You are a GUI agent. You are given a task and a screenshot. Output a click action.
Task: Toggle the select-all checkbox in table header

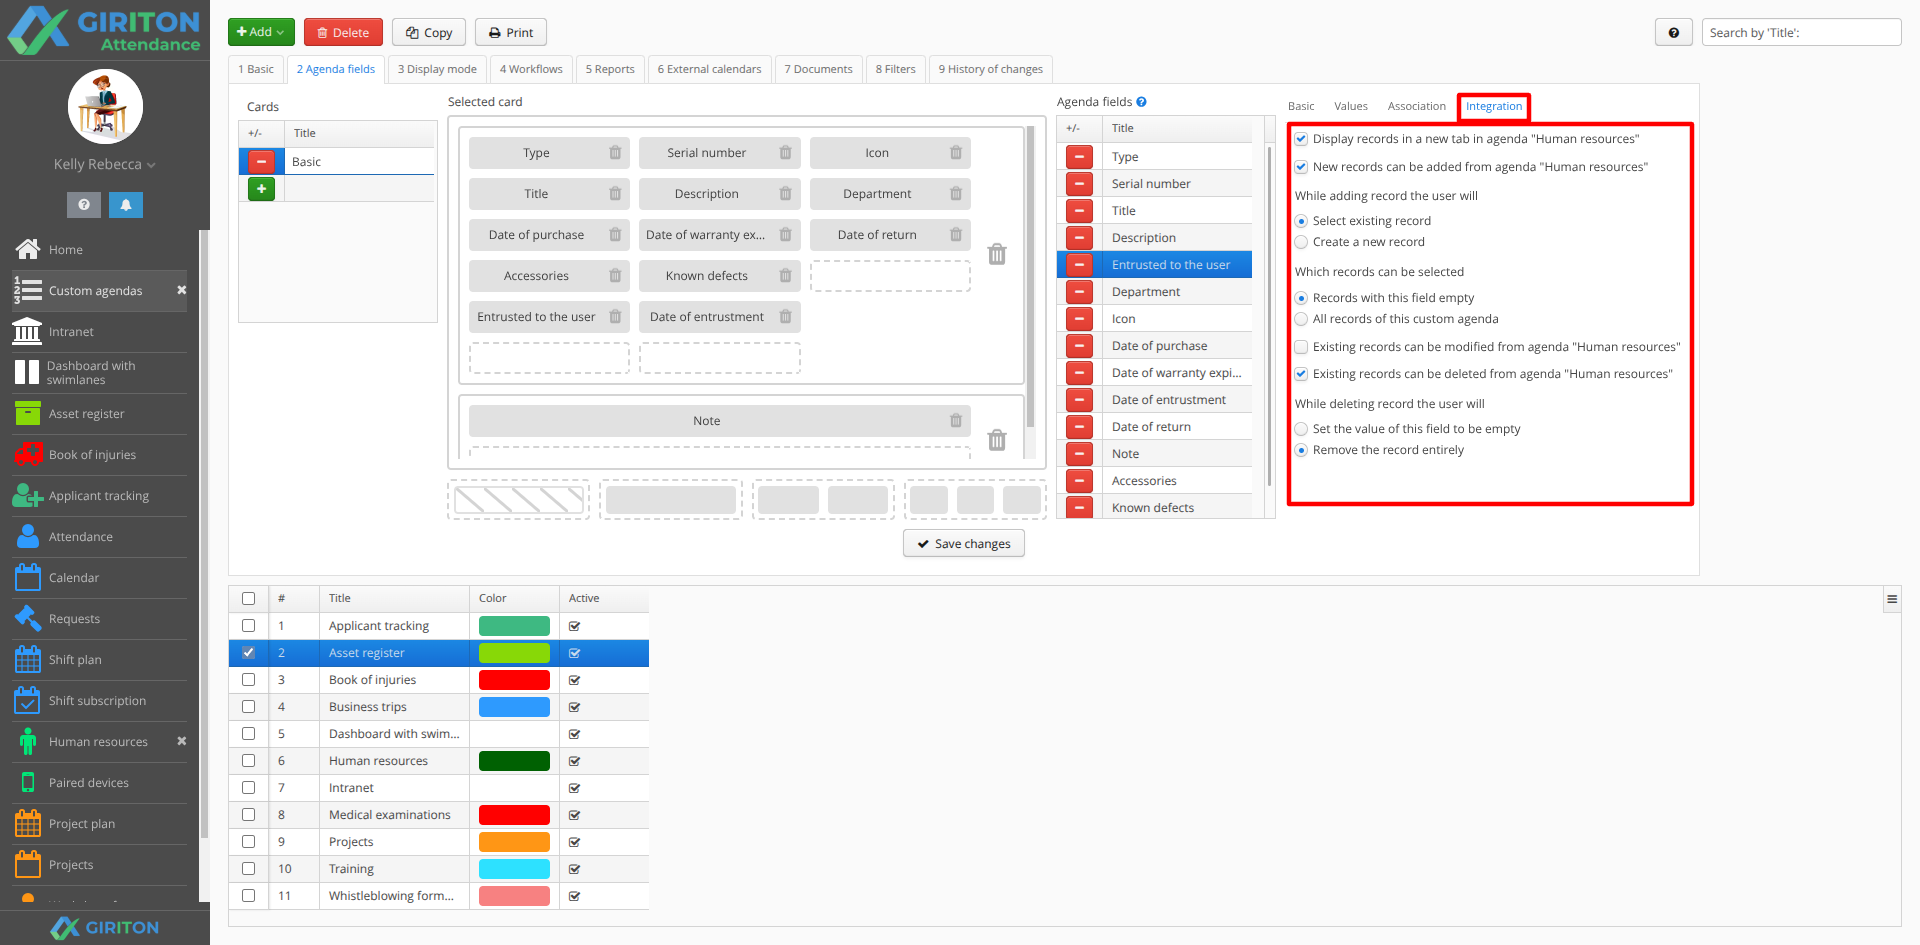[x=248, y=598]
